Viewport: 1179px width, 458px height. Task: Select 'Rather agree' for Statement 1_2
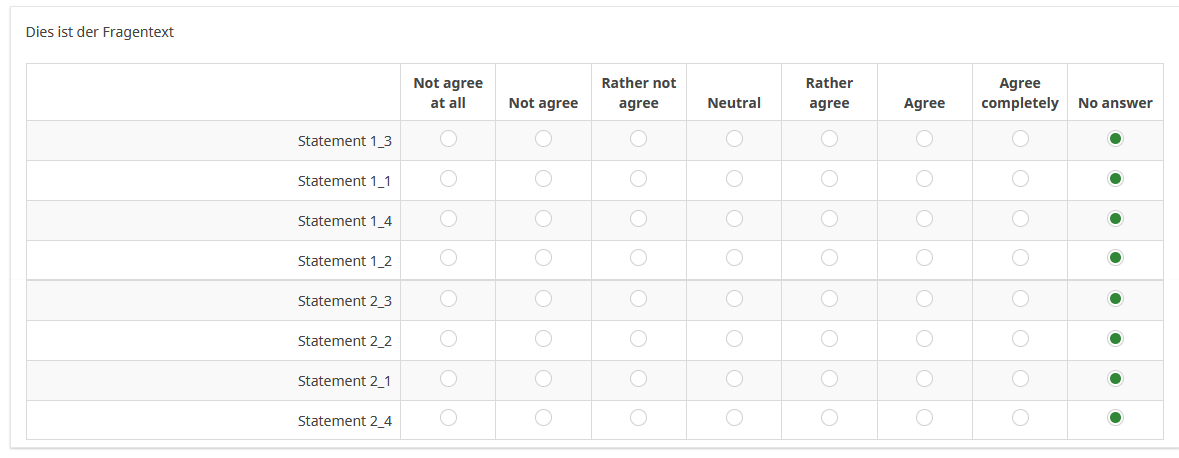coord(829,259)
